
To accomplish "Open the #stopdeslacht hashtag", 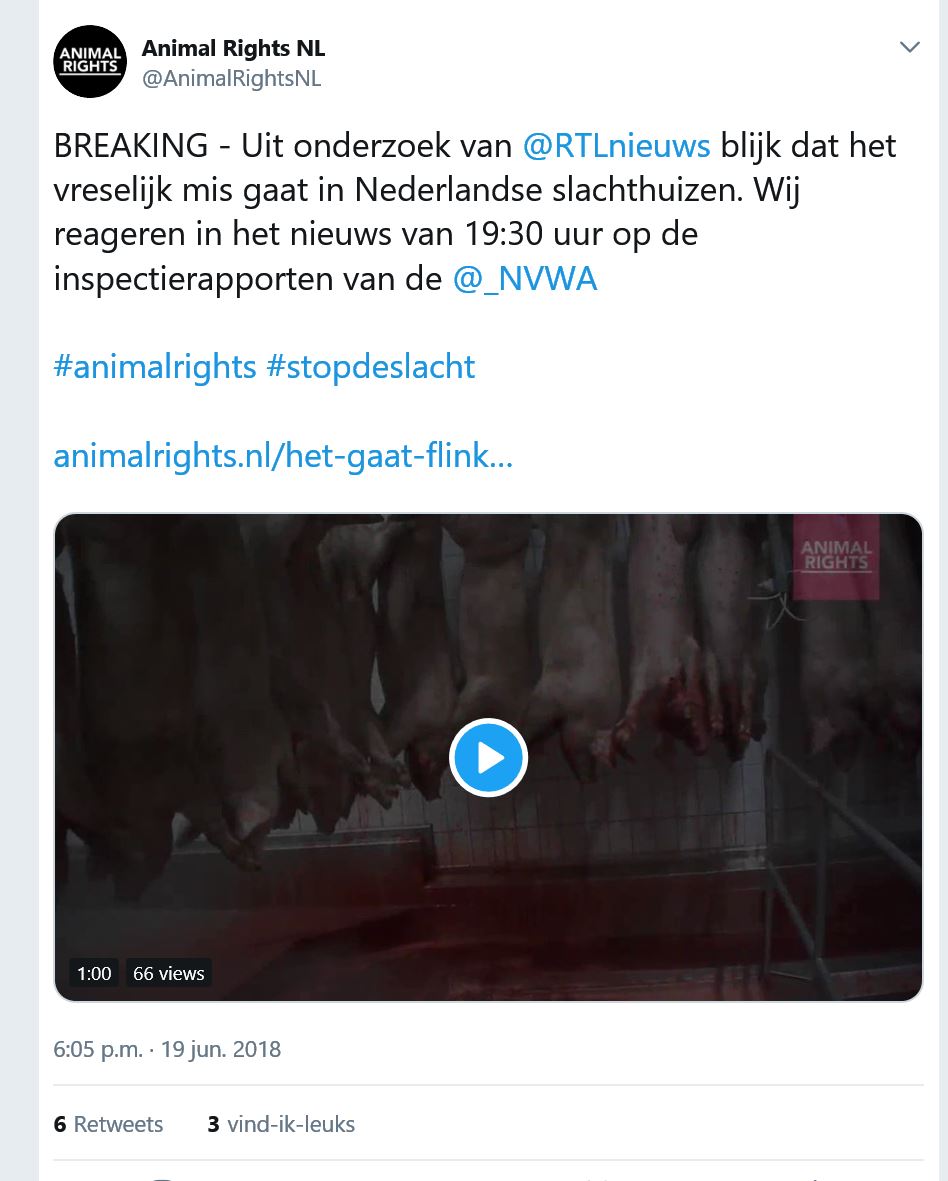I will click(x=370, y=367).
